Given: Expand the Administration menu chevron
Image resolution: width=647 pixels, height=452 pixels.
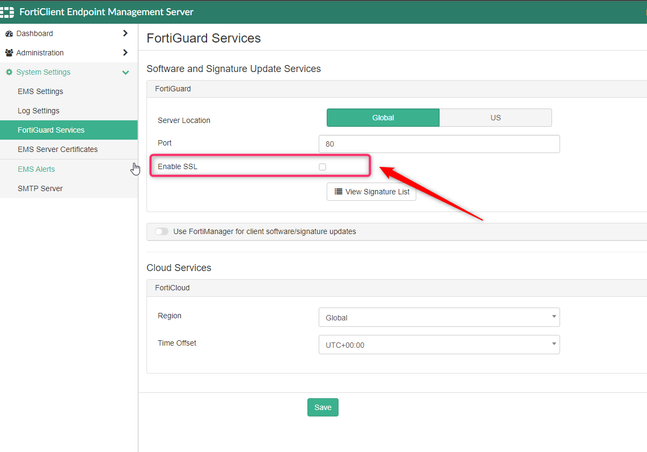Looking at the screenshot, I should [125, 52].
